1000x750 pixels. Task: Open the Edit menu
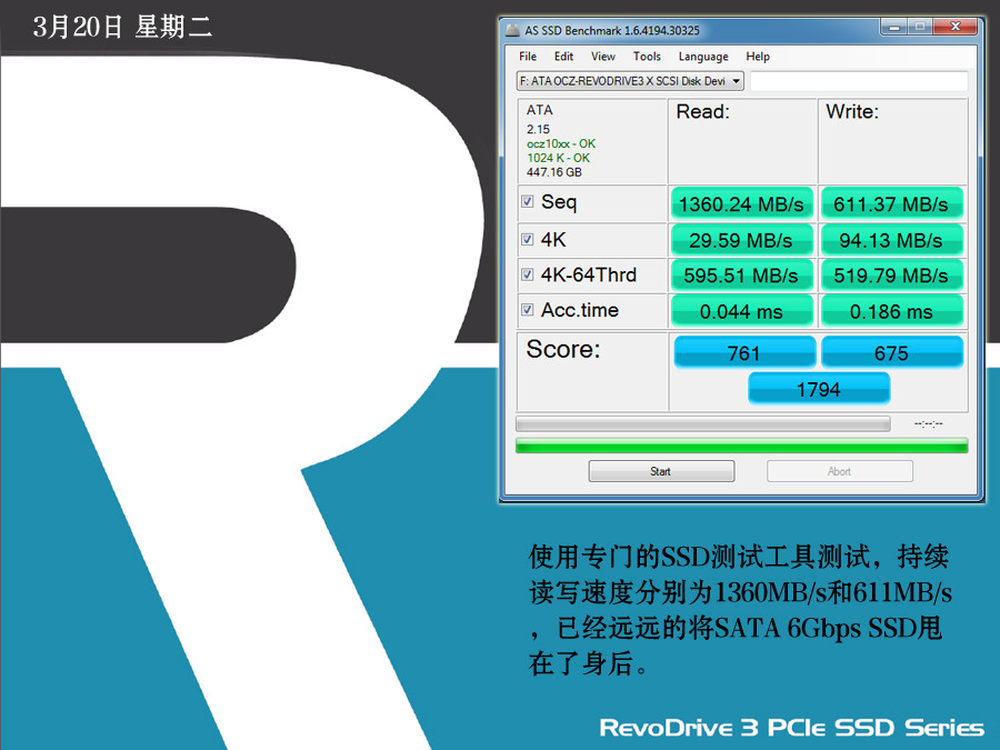coord(563,56)
